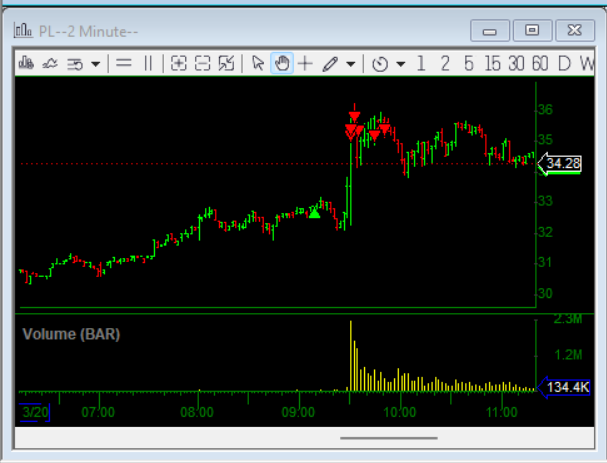Open the chart type bar icon
Viewport: 607px width, 463px height.
(x=26, y=63)
